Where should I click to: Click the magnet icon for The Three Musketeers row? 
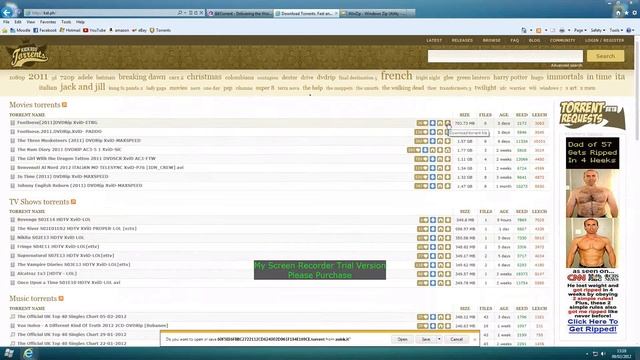coord(440,141)
